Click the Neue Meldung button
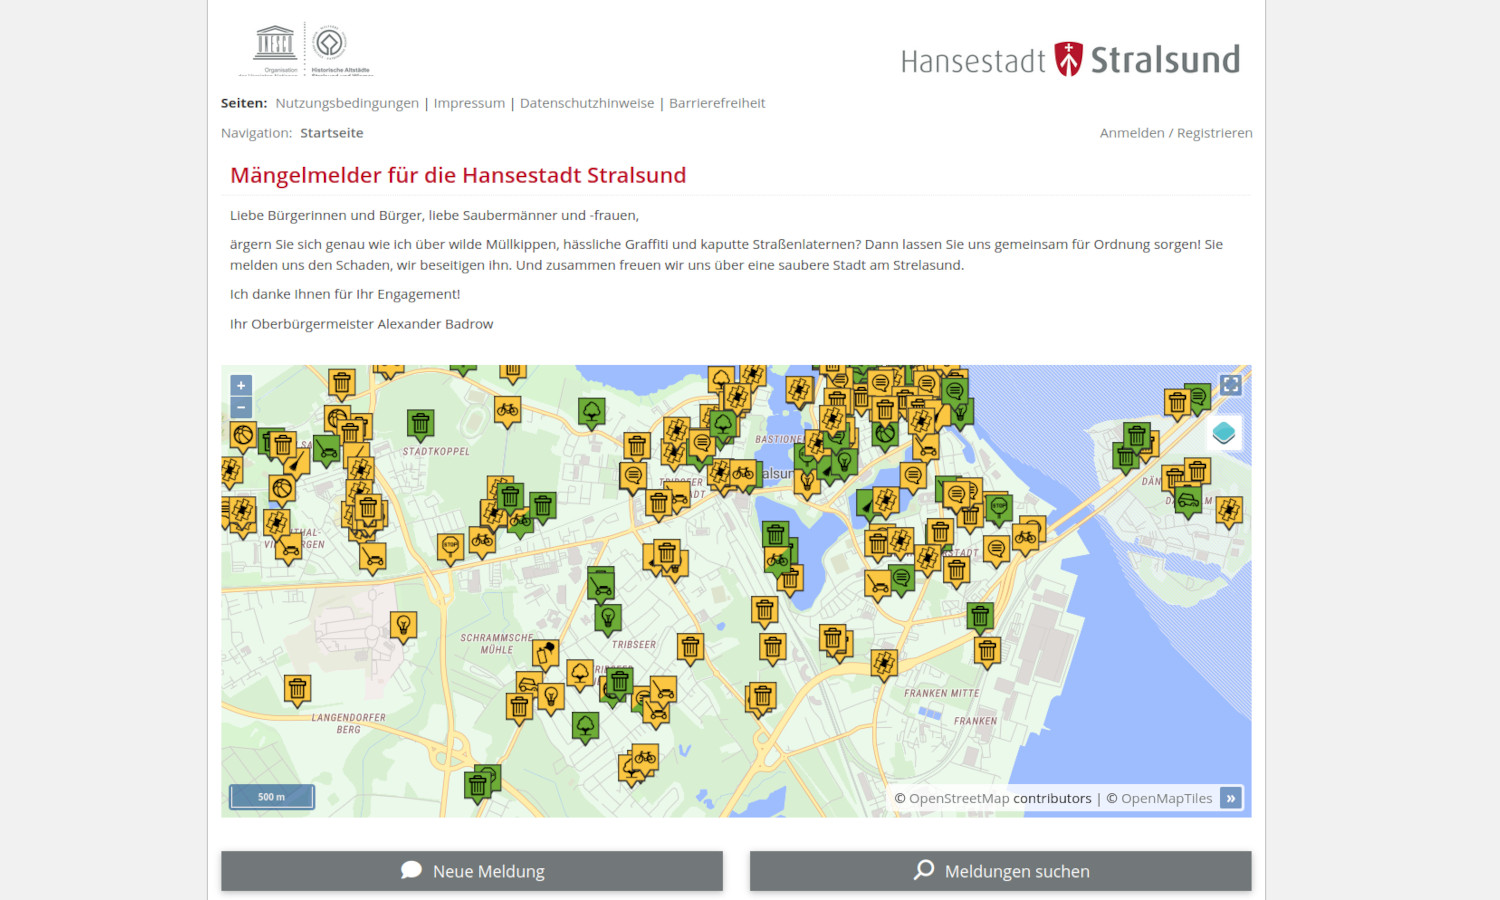The height and width of the screenshot is (900, 1500). [472, 871]
